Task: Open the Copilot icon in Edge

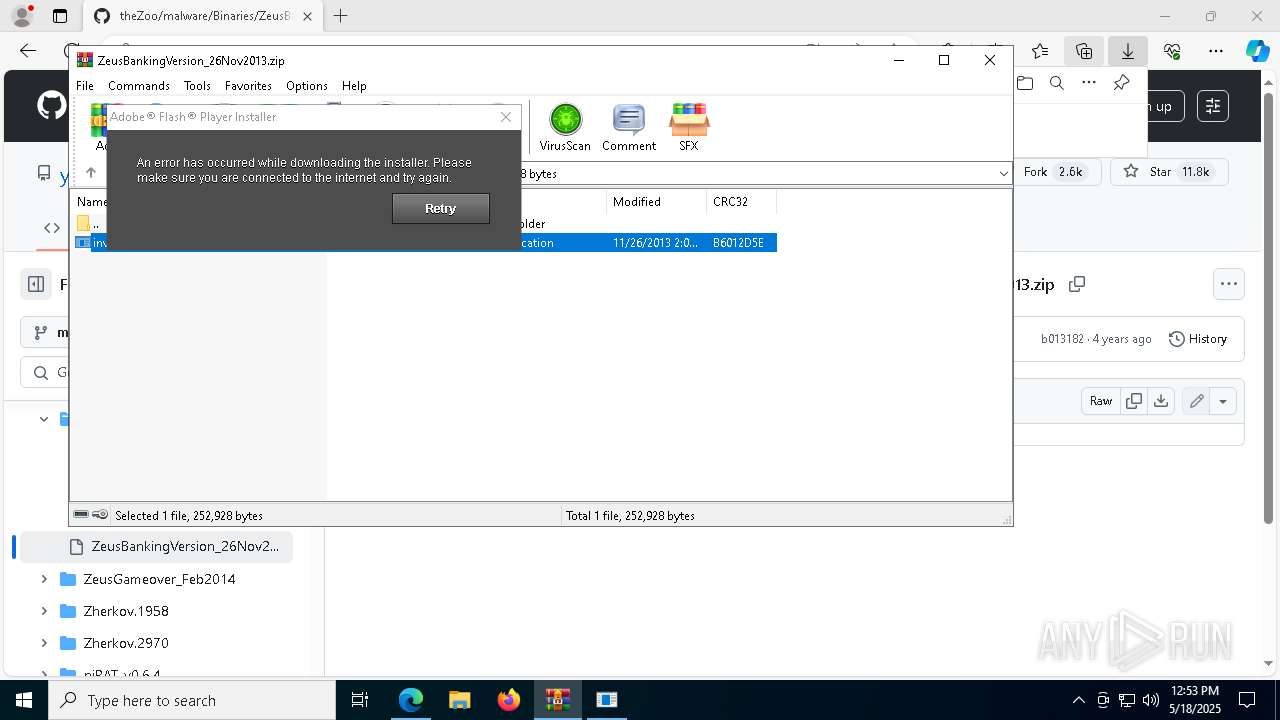Action: (x=1257, y=51)
